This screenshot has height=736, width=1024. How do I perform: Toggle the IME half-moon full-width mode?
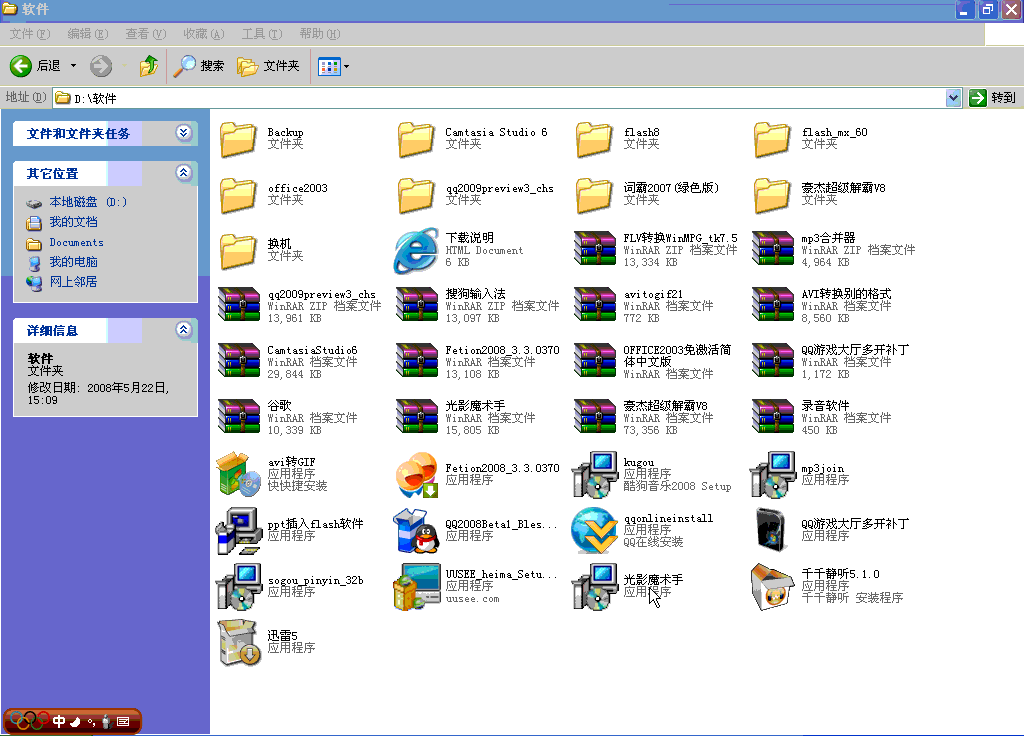pos(75,722)
